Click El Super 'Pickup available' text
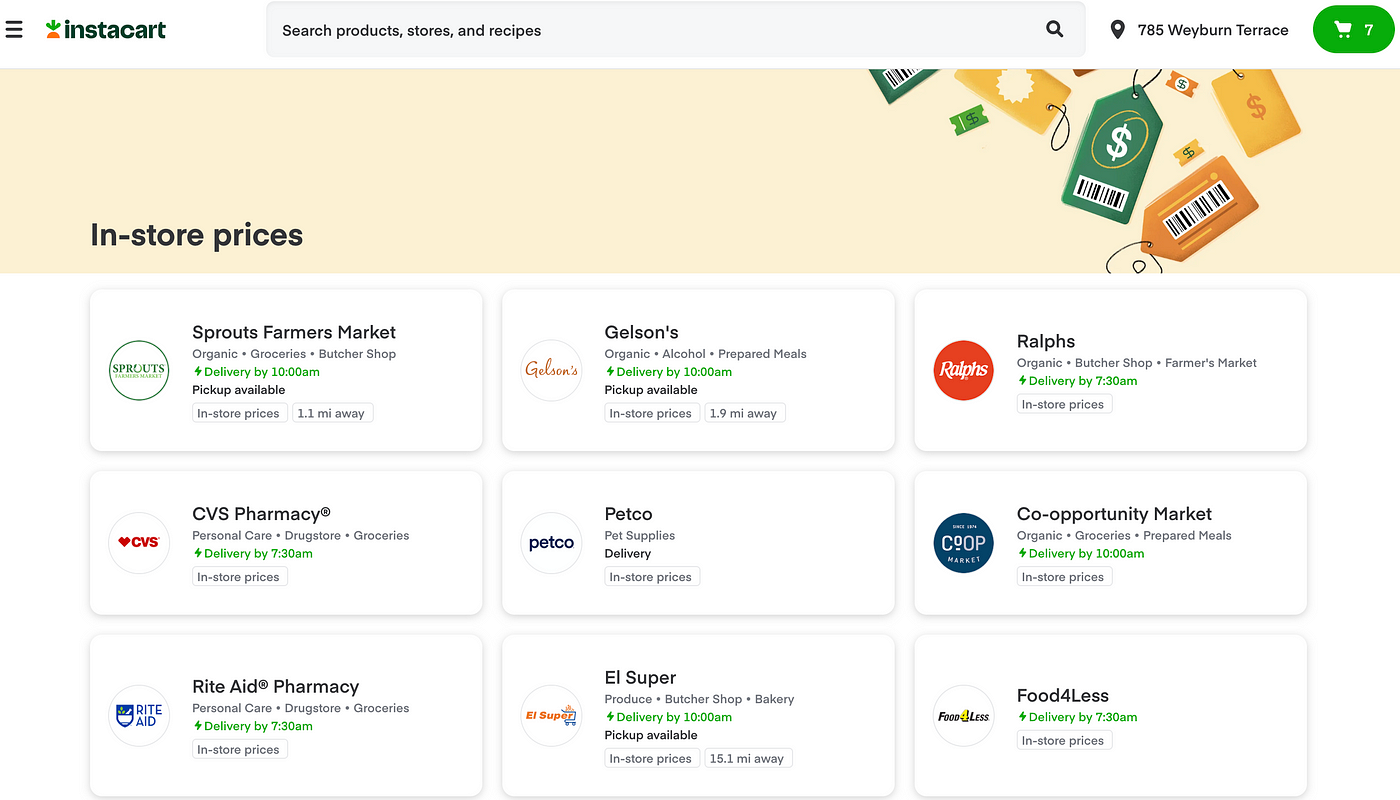Screen dimensions: 1400x800 click(x=651, y=735)
